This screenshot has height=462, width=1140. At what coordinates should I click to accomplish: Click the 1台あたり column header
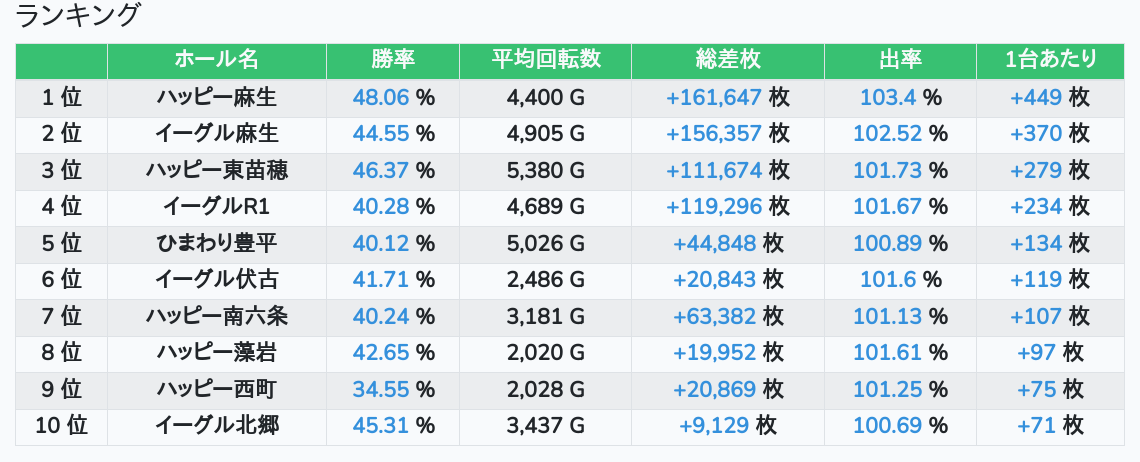tap(1050, 60)
